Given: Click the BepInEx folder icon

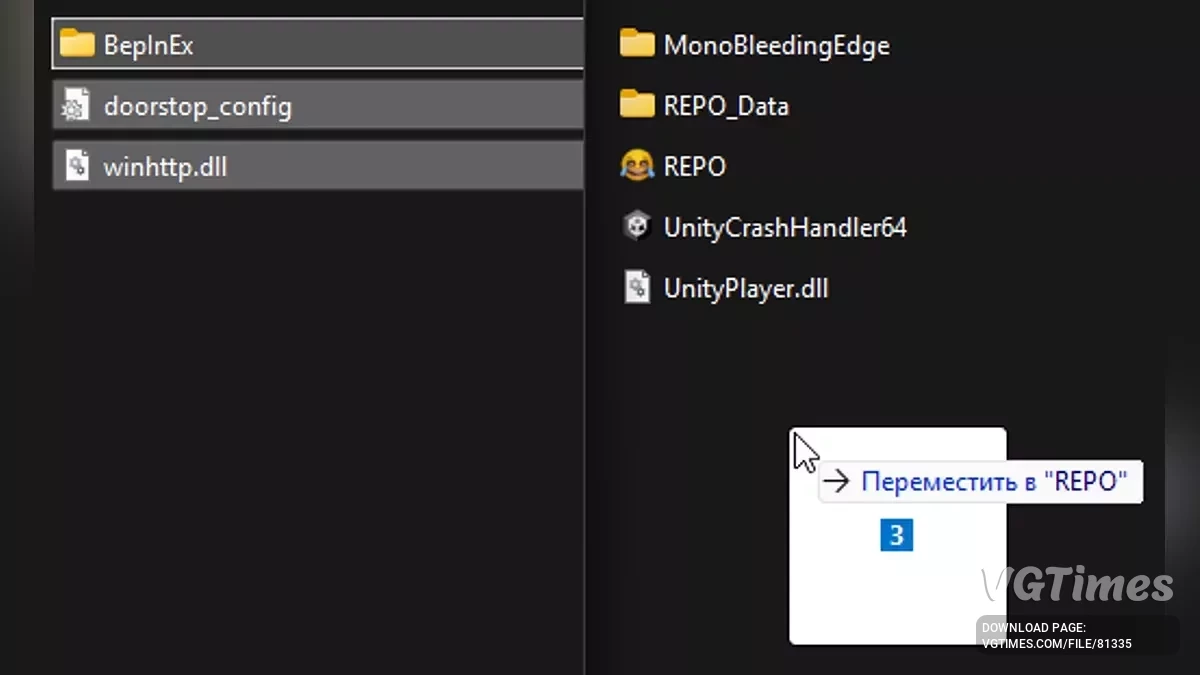Looking at the screenshot, I should (77, 45).
